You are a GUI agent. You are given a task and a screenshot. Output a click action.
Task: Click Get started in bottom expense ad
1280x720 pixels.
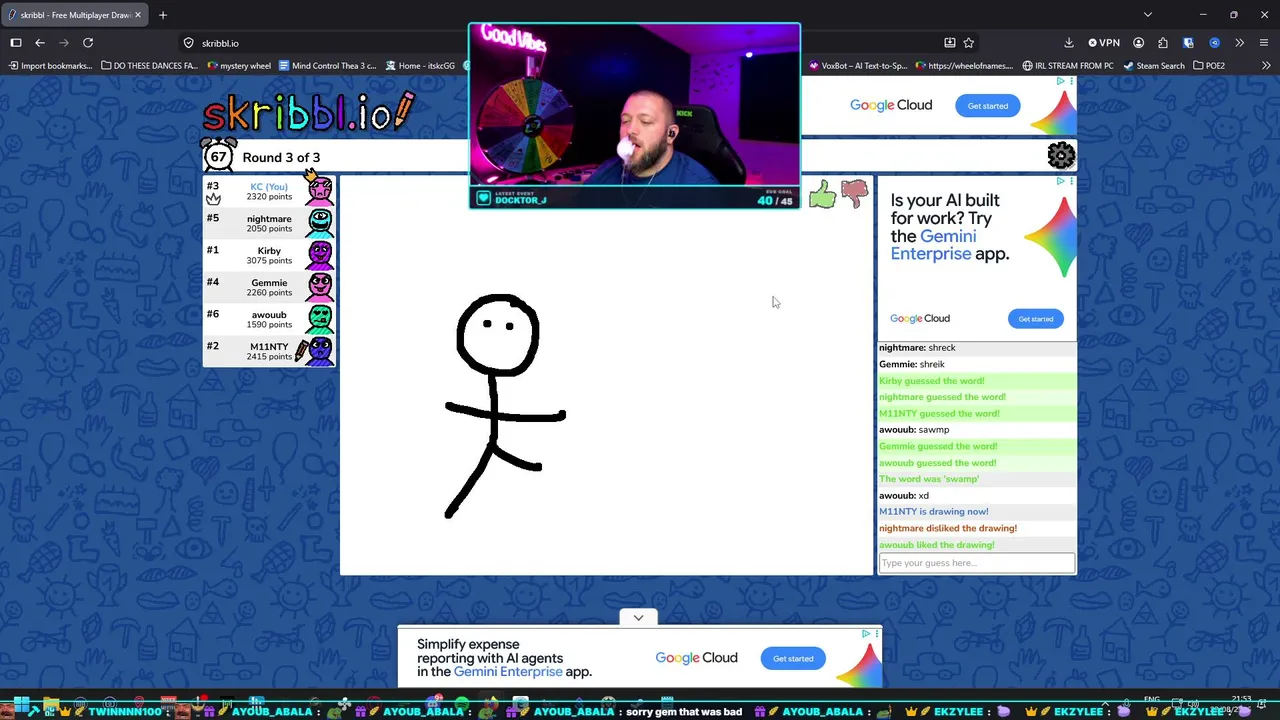coord(793,658)
